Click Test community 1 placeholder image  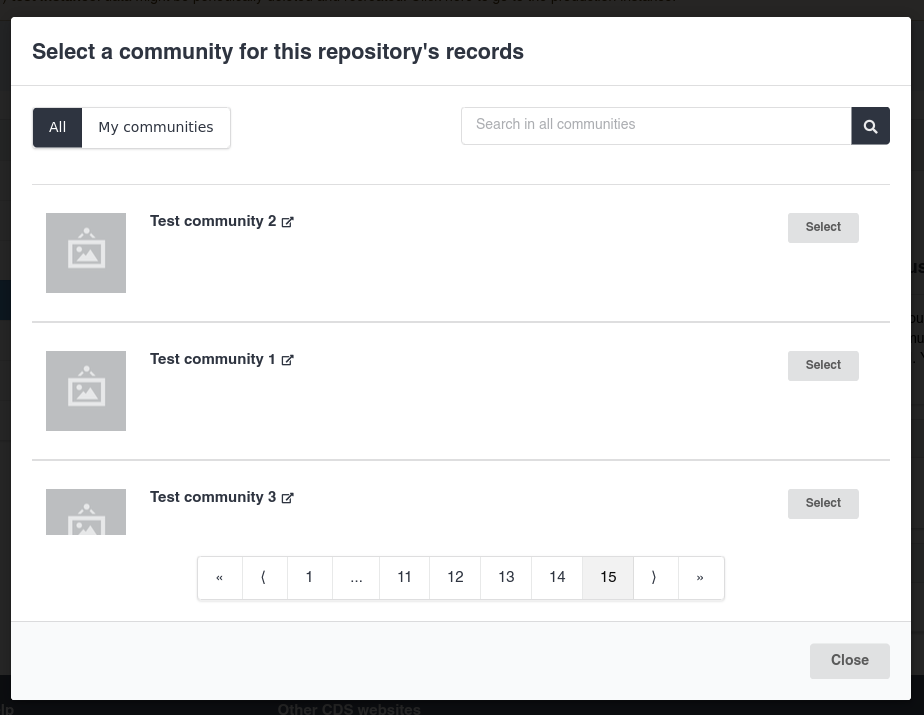click(x=86, y=391)
